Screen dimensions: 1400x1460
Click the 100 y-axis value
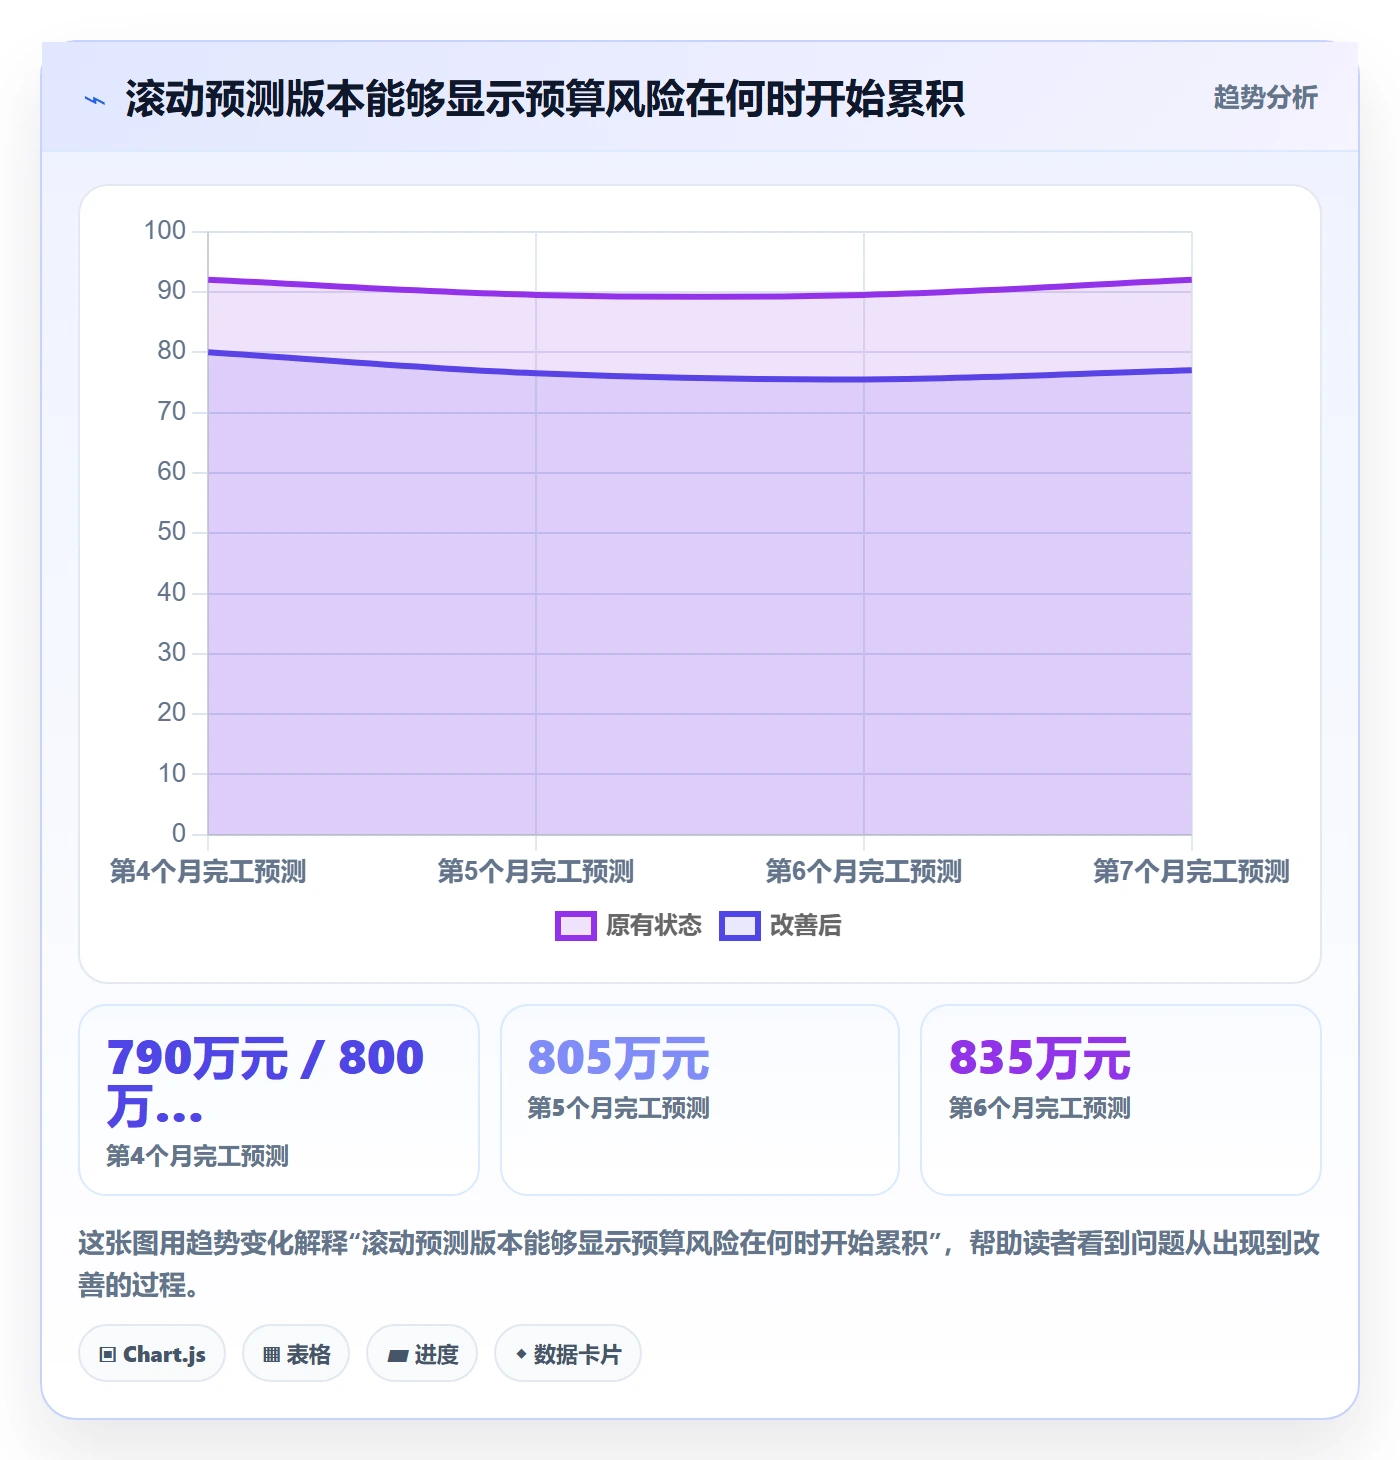[x=165, y=231]
